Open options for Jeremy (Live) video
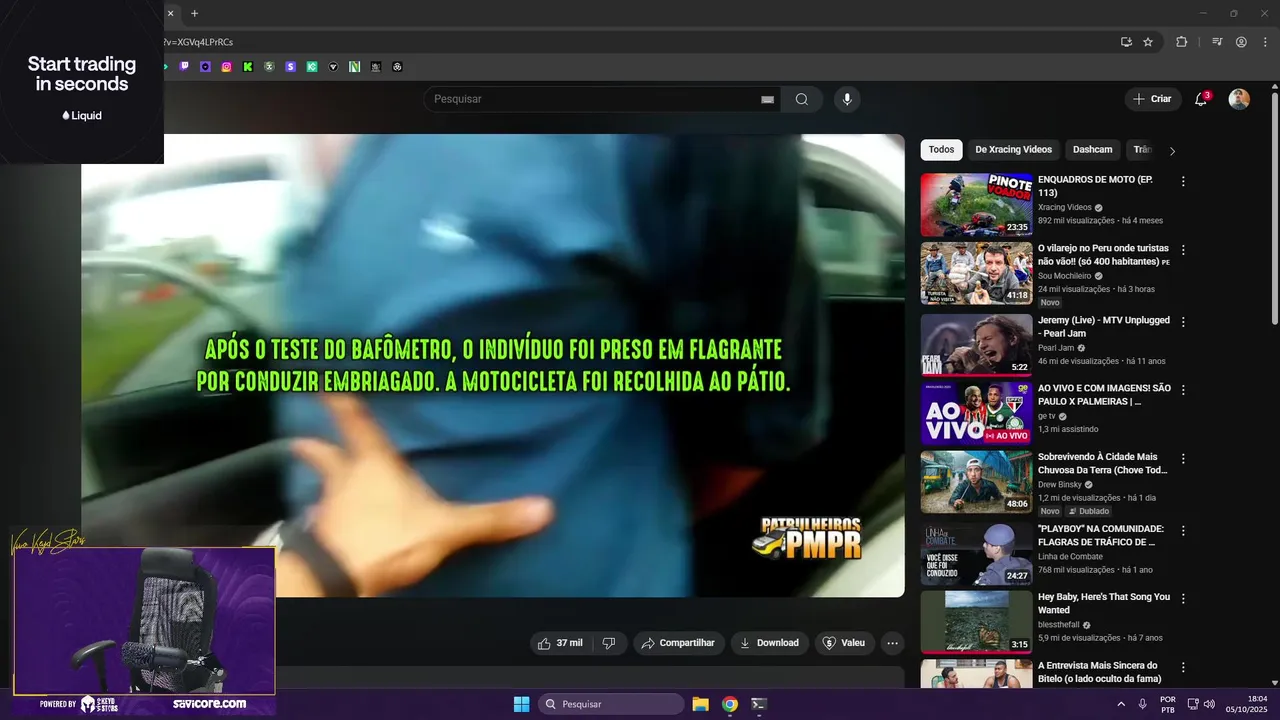 [x=1183, y=322]
